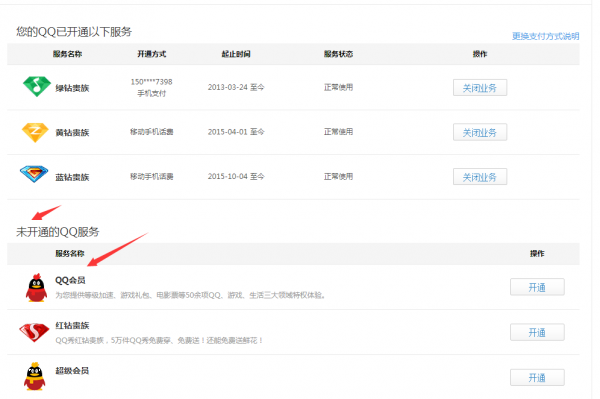Select the 黄钻贵族 service name
The image size is (600, 399).
[x=72, y=133]
